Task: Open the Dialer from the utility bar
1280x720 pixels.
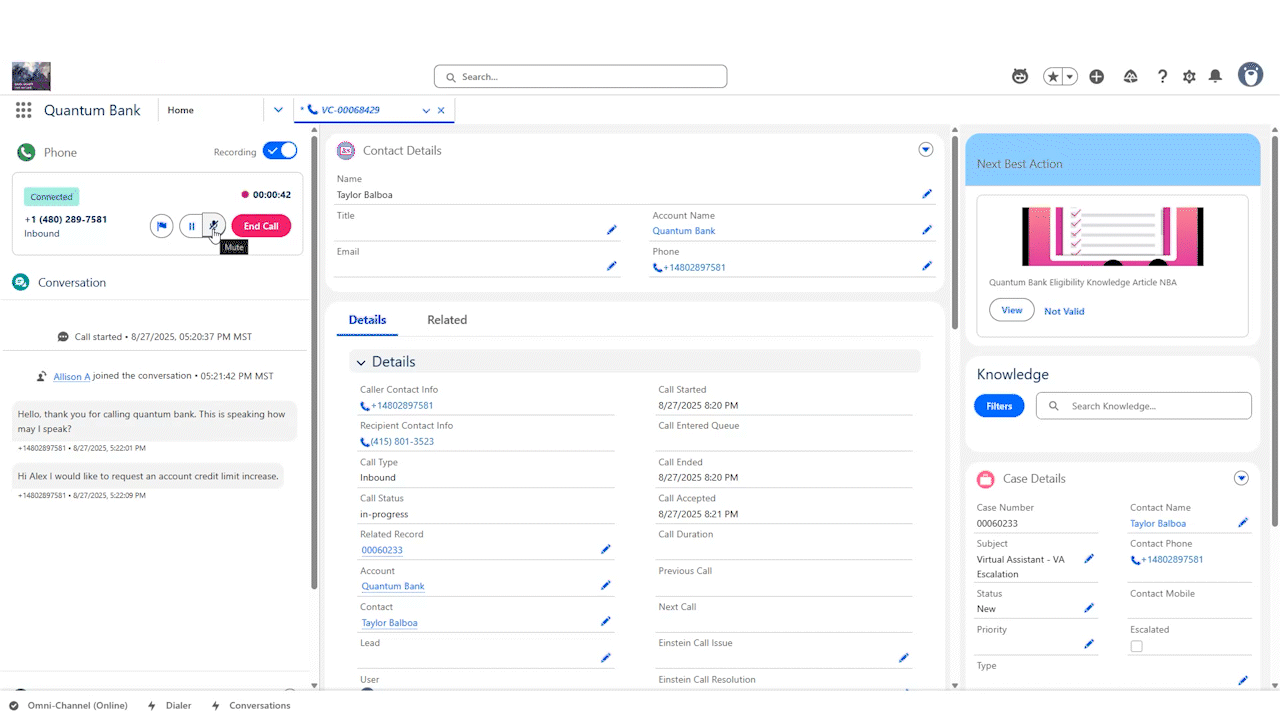Action: coord(170,705)
